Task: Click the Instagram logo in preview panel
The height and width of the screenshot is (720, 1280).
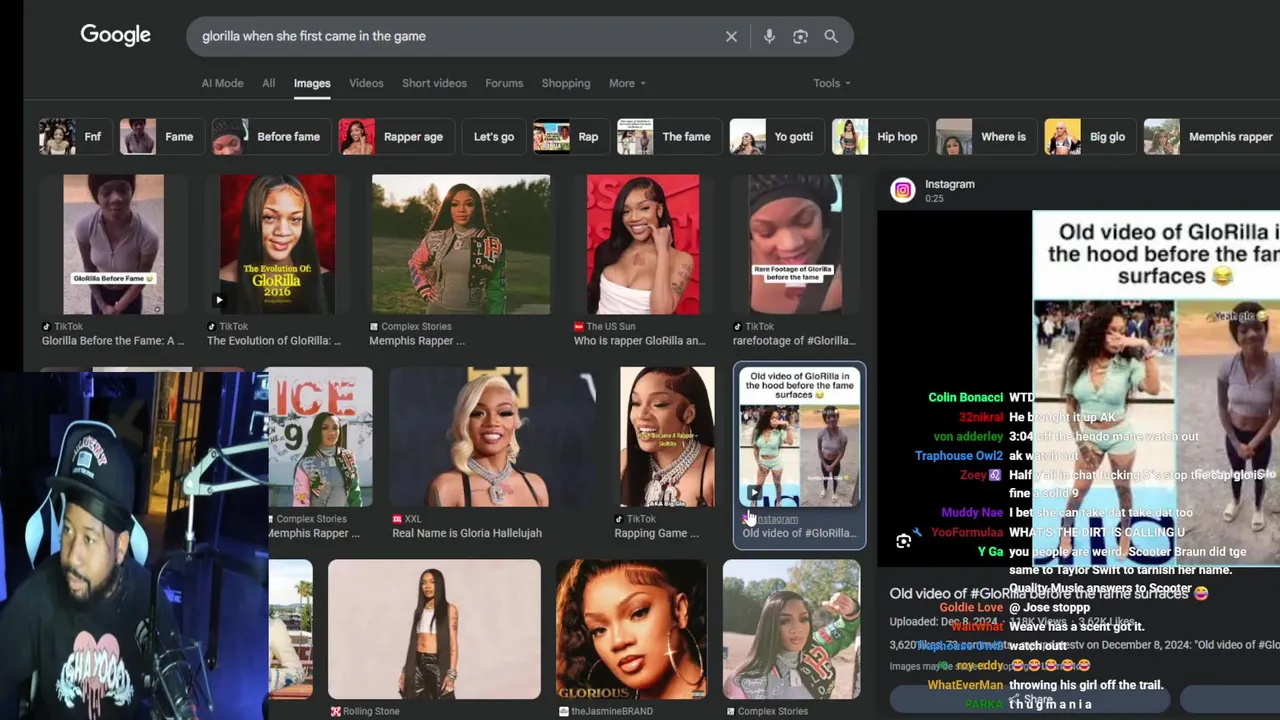Action: click(903, 190)
